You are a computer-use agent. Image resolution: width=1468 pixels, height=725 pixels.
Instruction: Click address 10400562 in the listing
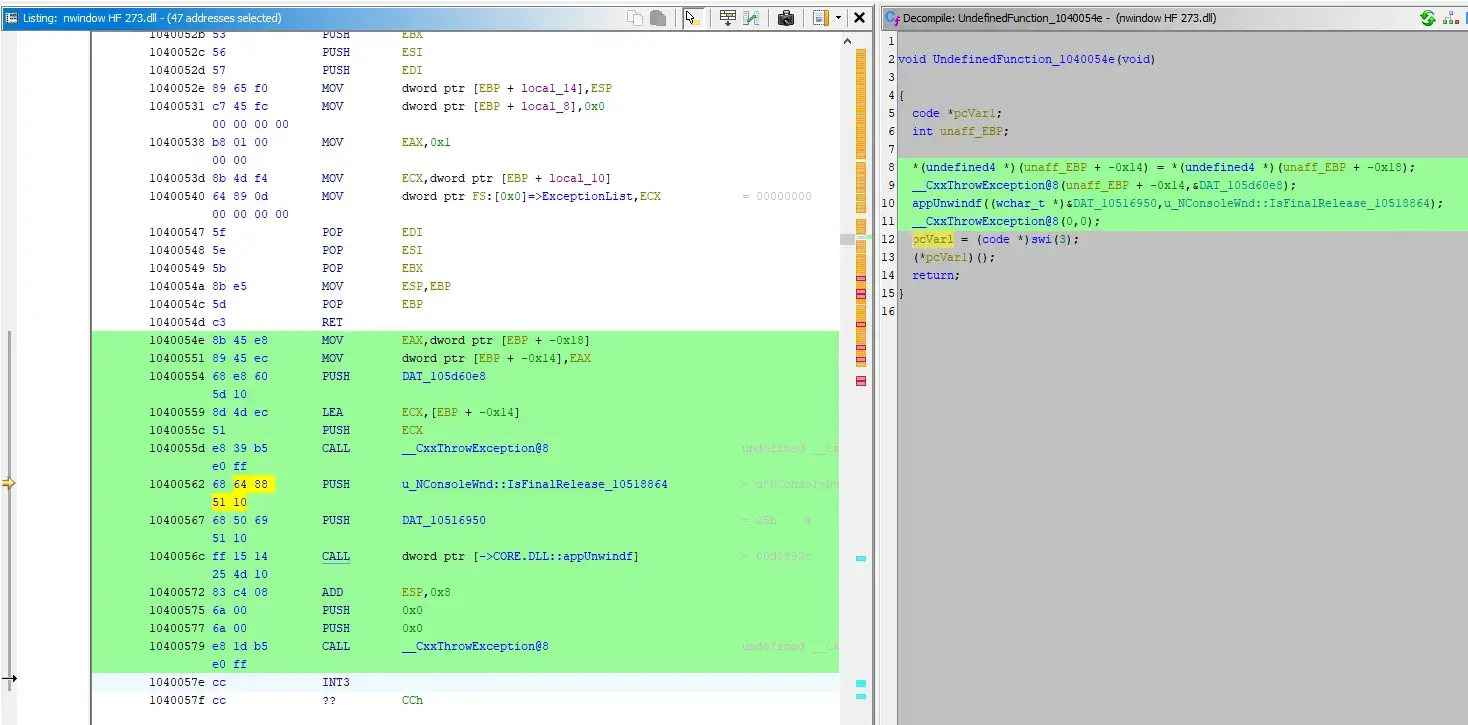tap(176, 484)
